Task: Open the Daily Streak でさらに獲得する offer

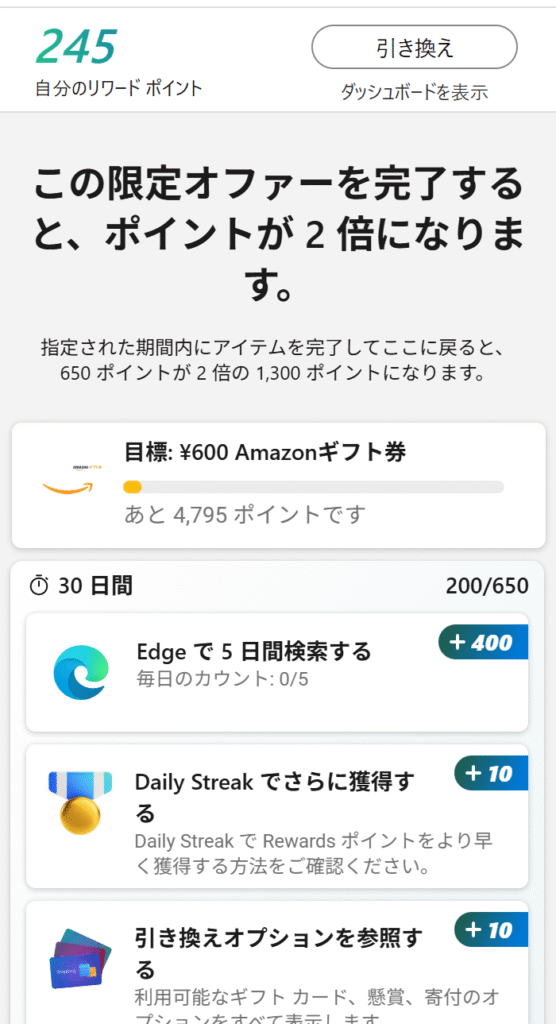Action: point(277,816)
